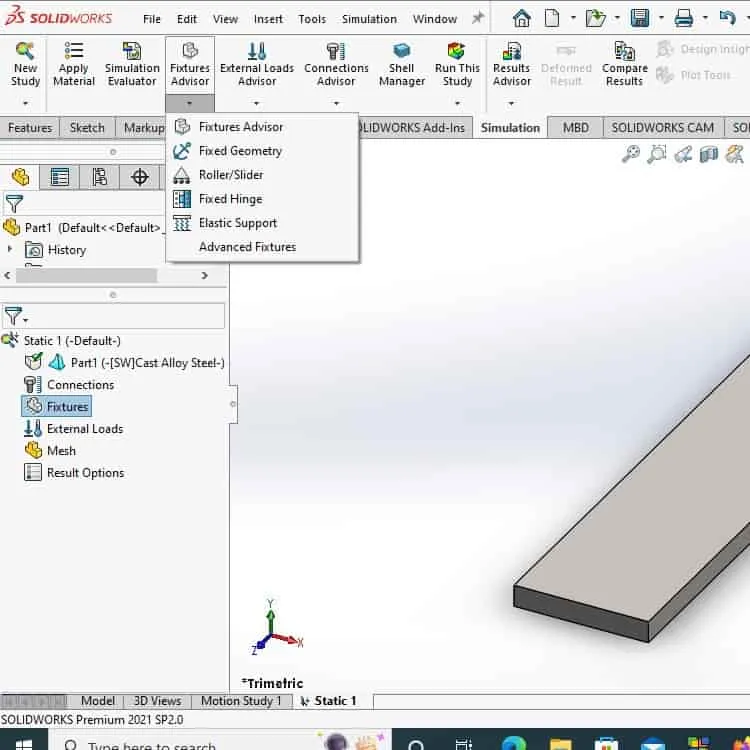Open the Simulation menu

click(x=369, y=19)
